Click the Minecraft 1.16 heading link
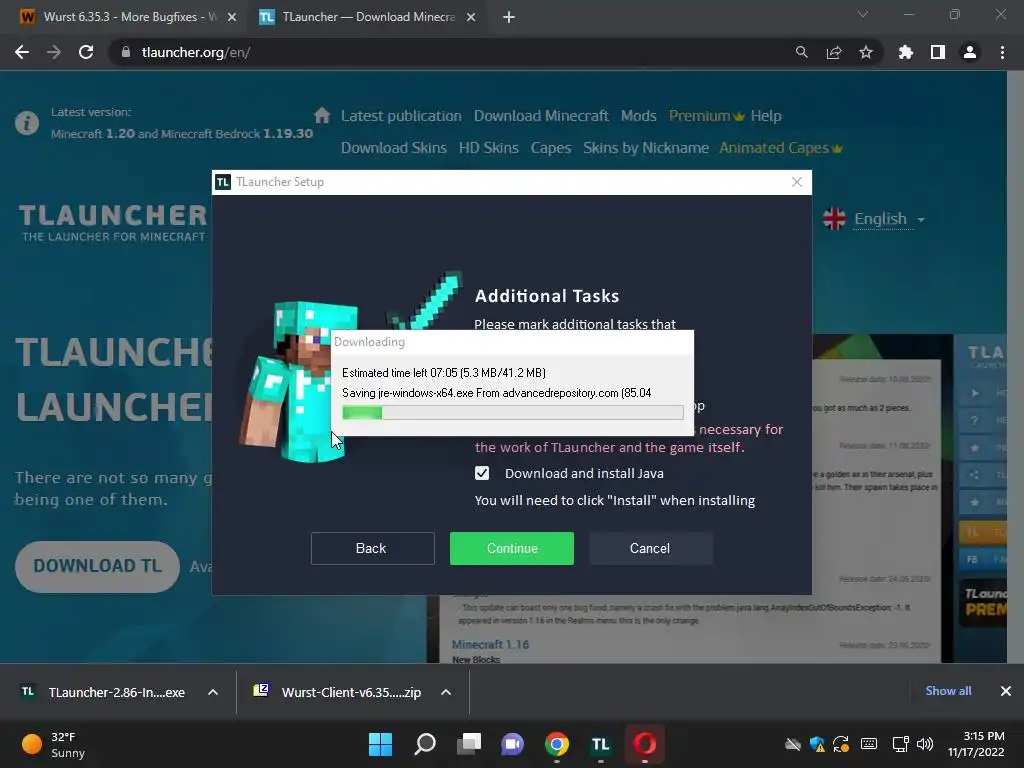The width and height of the screenshot is (1024, 768). (x=490, y=644)
